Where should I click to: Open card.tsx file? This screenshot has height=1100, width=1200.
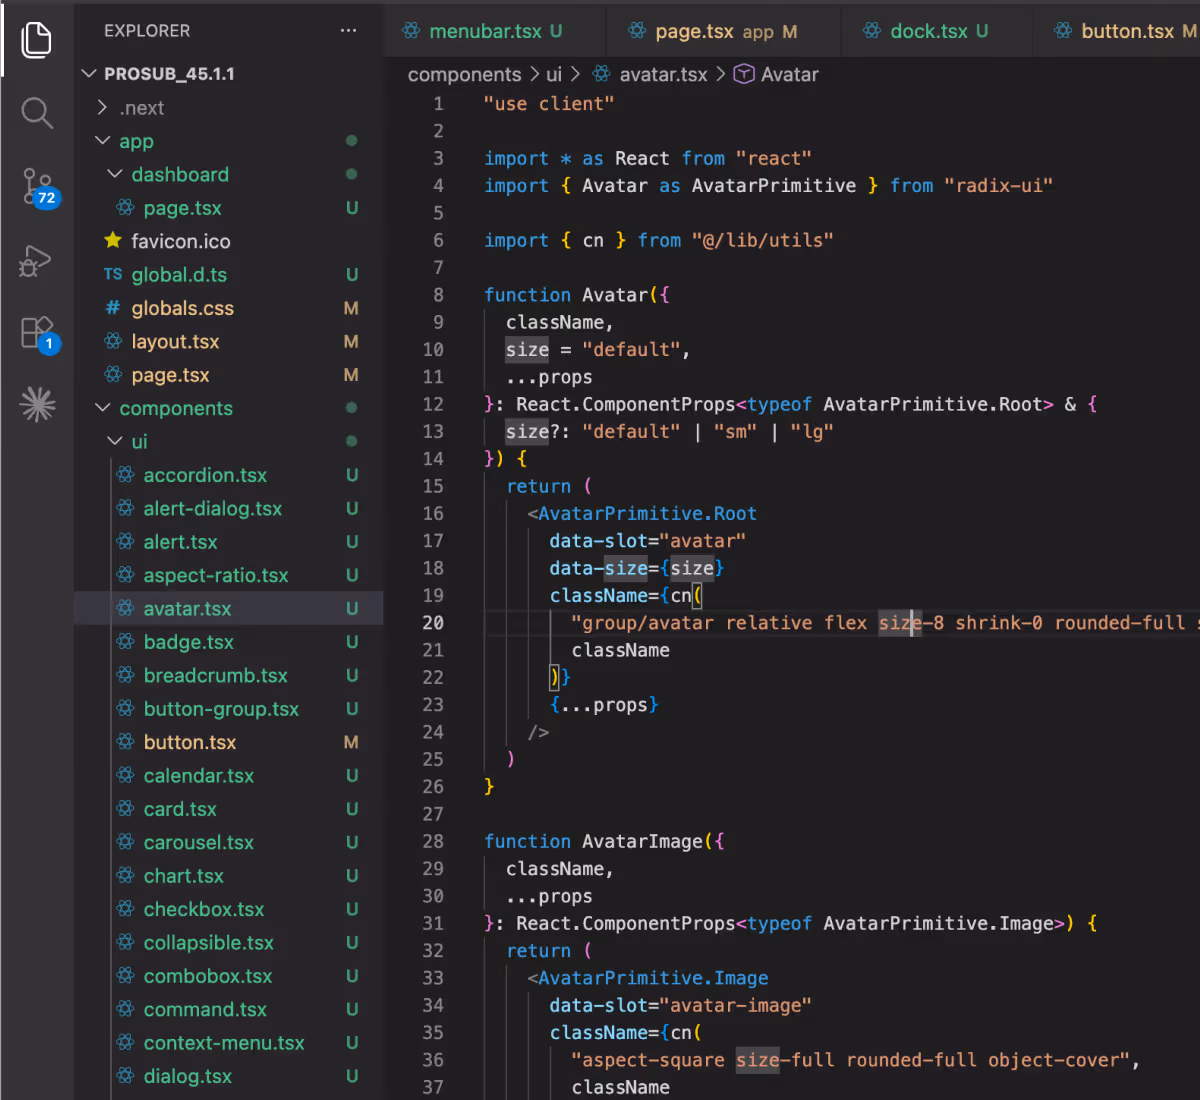(229, 809)
